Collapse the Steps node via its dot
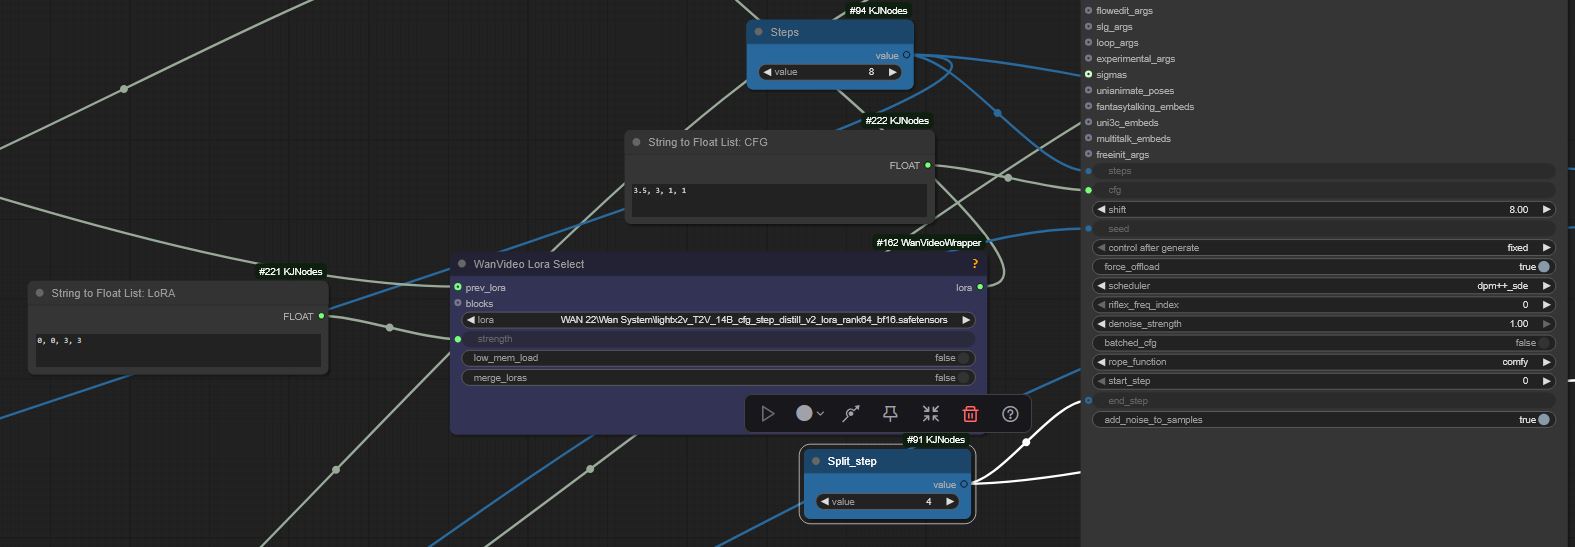Screen dimensions: 1575x547 [x=759, y=32]
